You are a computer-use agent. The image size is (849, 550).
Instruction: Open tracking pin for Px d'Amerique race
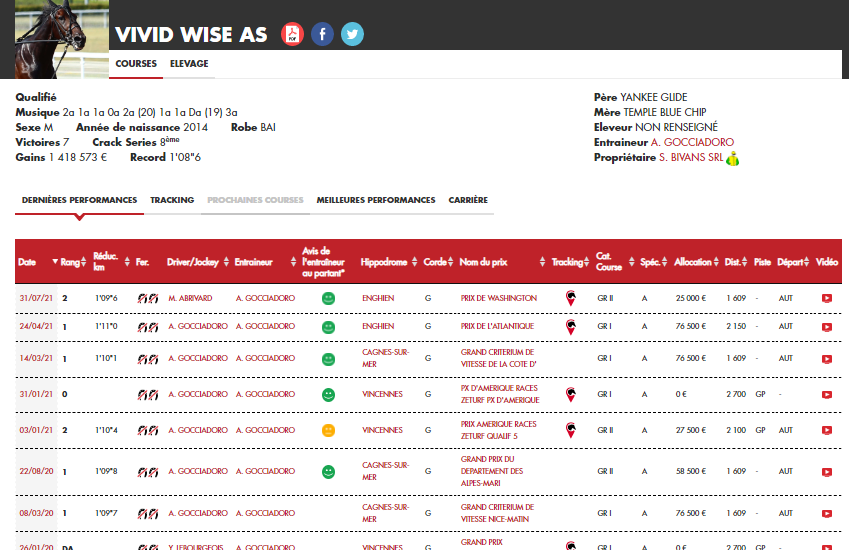[570, 395]
